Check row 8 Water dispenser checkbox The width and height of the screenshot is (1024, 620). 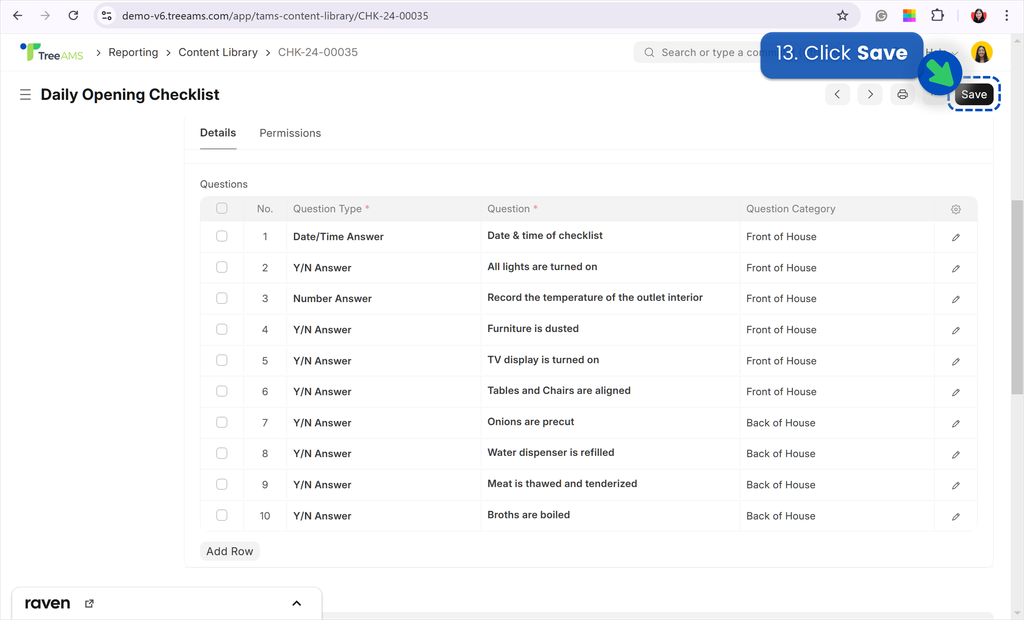pyautogui.click(x=221, y=453)
